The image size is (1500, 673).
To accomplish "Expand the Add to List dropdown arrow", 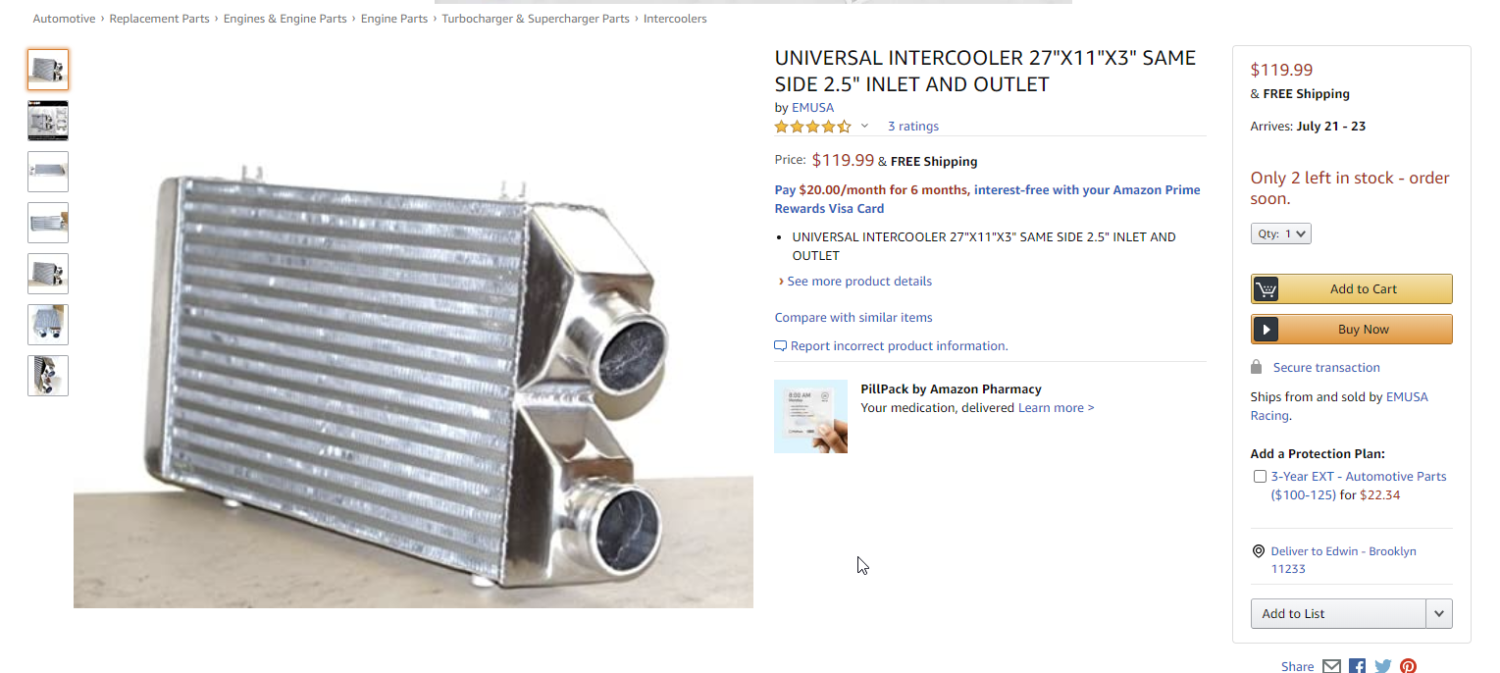I will pyautogui.click(x=1439, y=613).
